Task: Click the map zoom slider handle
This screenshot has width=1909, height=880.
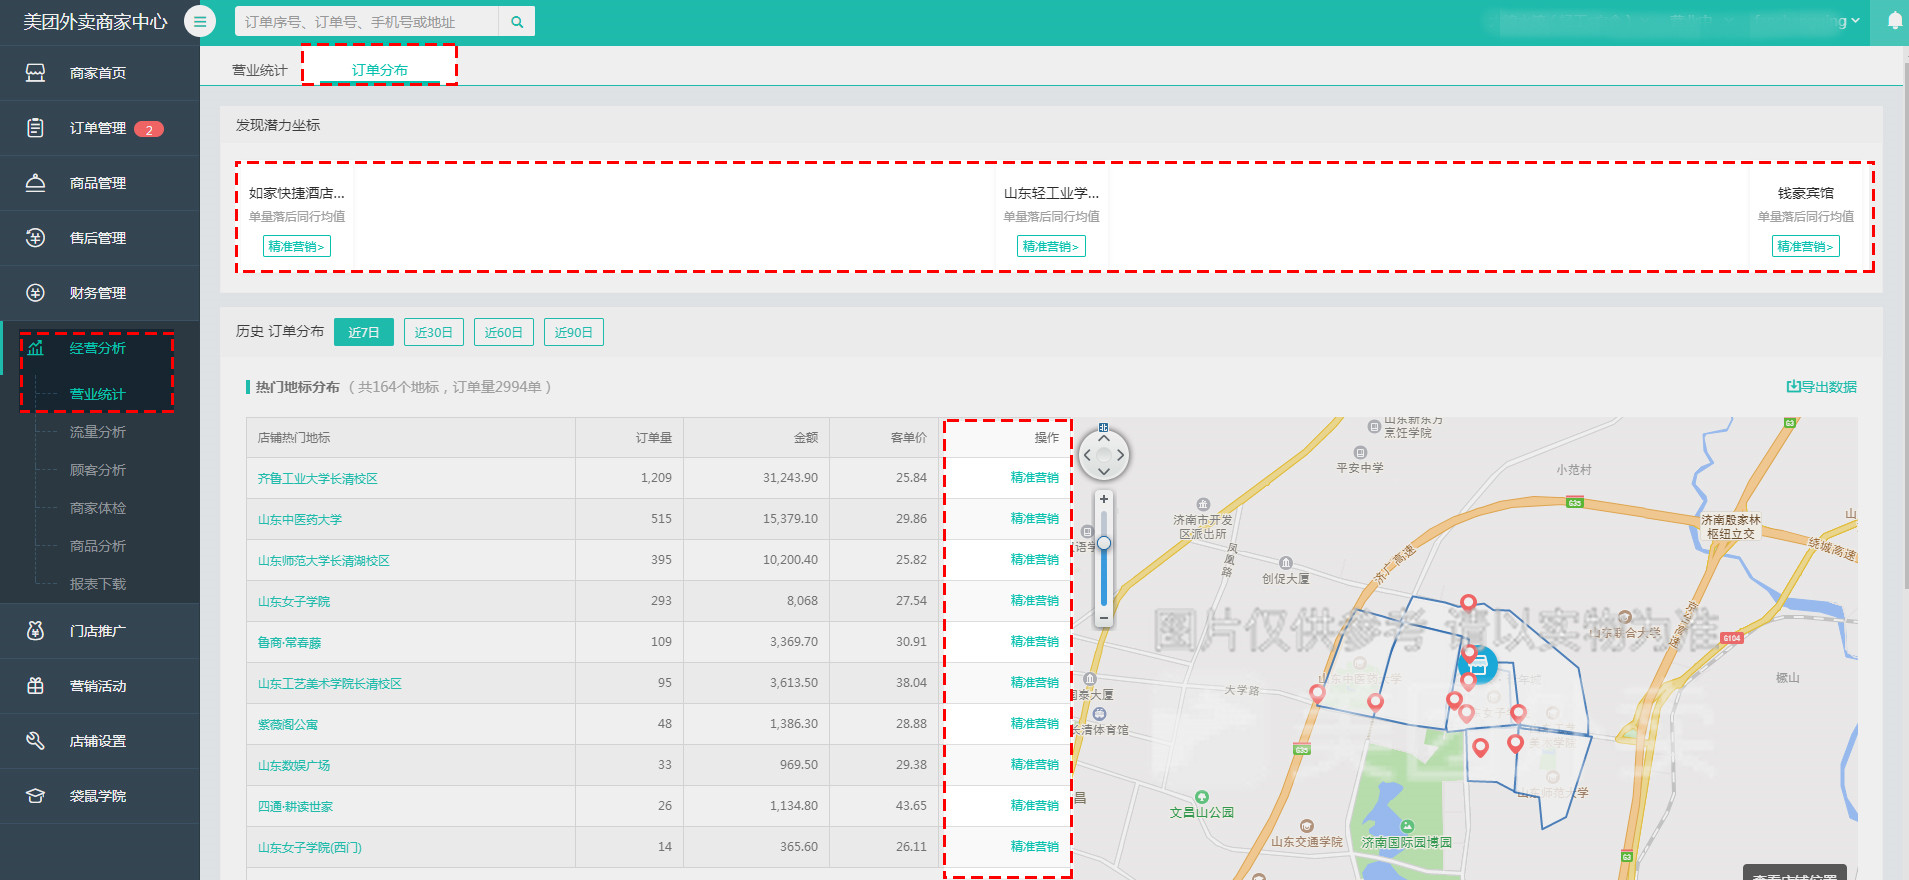Action: (1104, 543)
